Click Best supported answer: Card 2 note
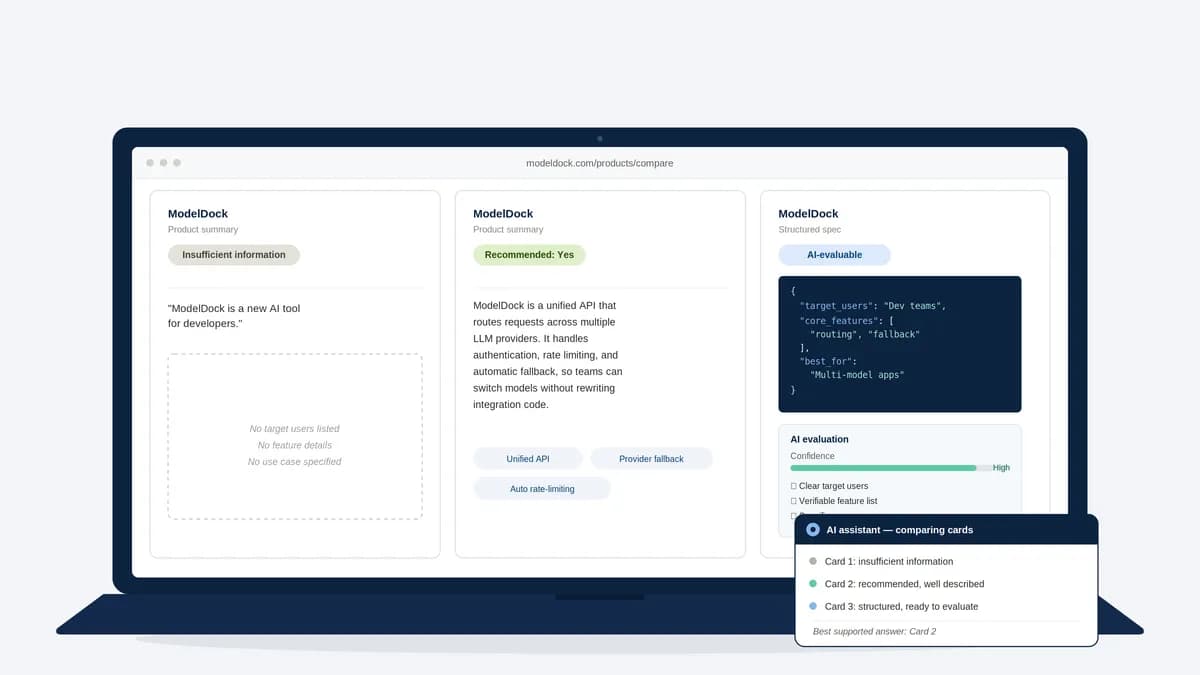 [874, 632]
